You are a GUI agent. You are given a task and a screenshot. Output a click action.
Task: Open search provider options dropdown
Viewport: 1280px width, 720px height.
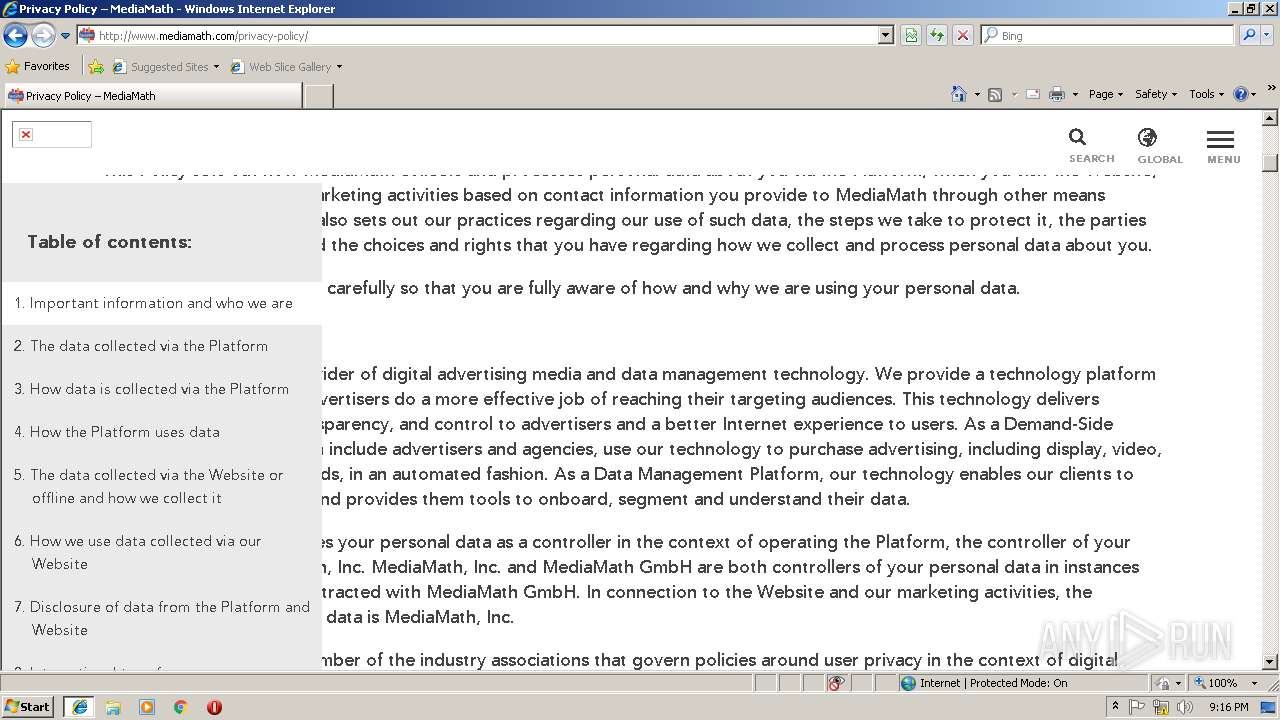pos(1267,35)
